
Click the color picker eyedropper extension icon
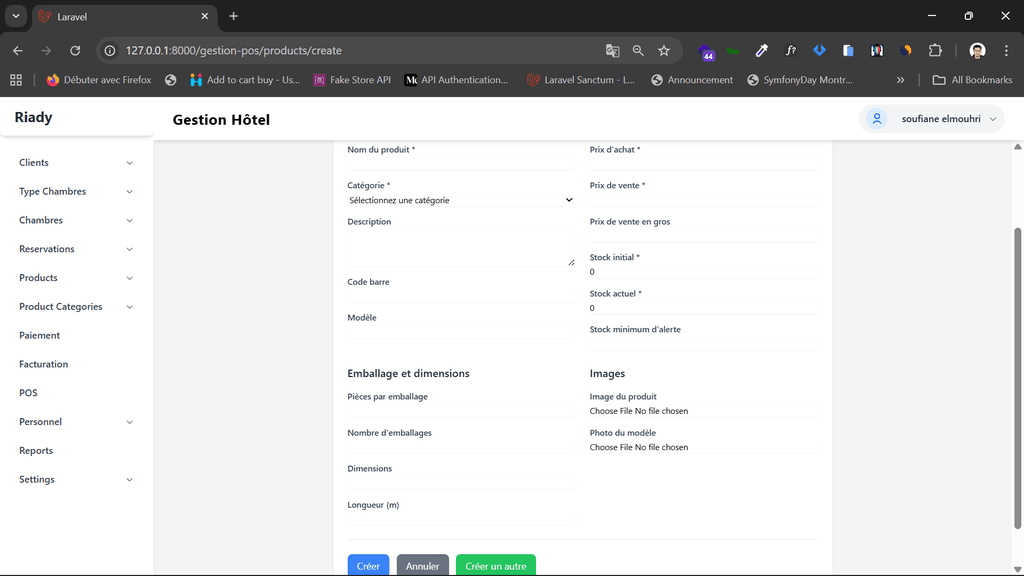click(762, 51)
